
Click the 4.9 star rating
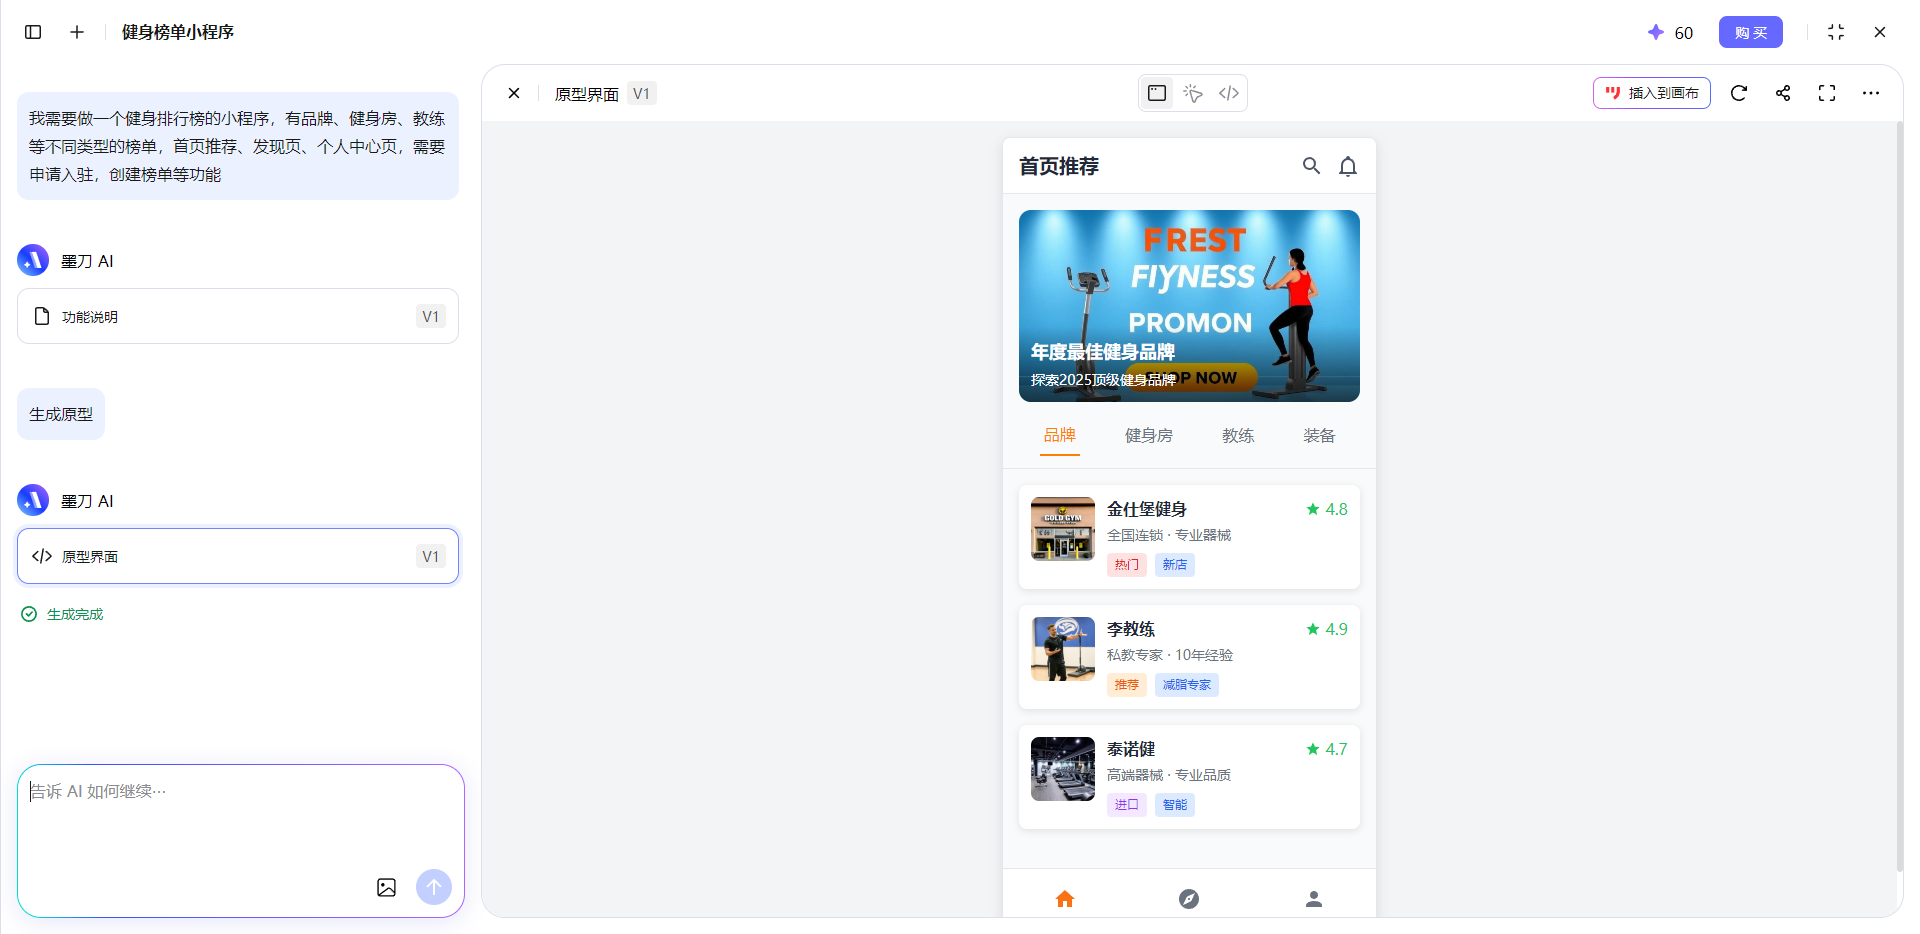tap(1327, 629)
